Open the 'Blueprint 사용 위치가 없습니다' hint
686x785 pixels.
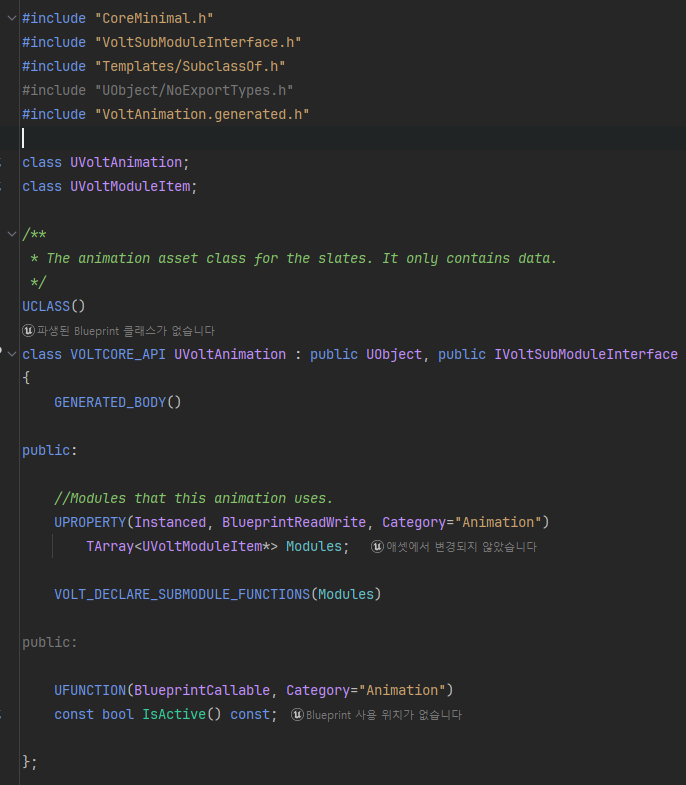pyautogui.click(x=383, y=715)
